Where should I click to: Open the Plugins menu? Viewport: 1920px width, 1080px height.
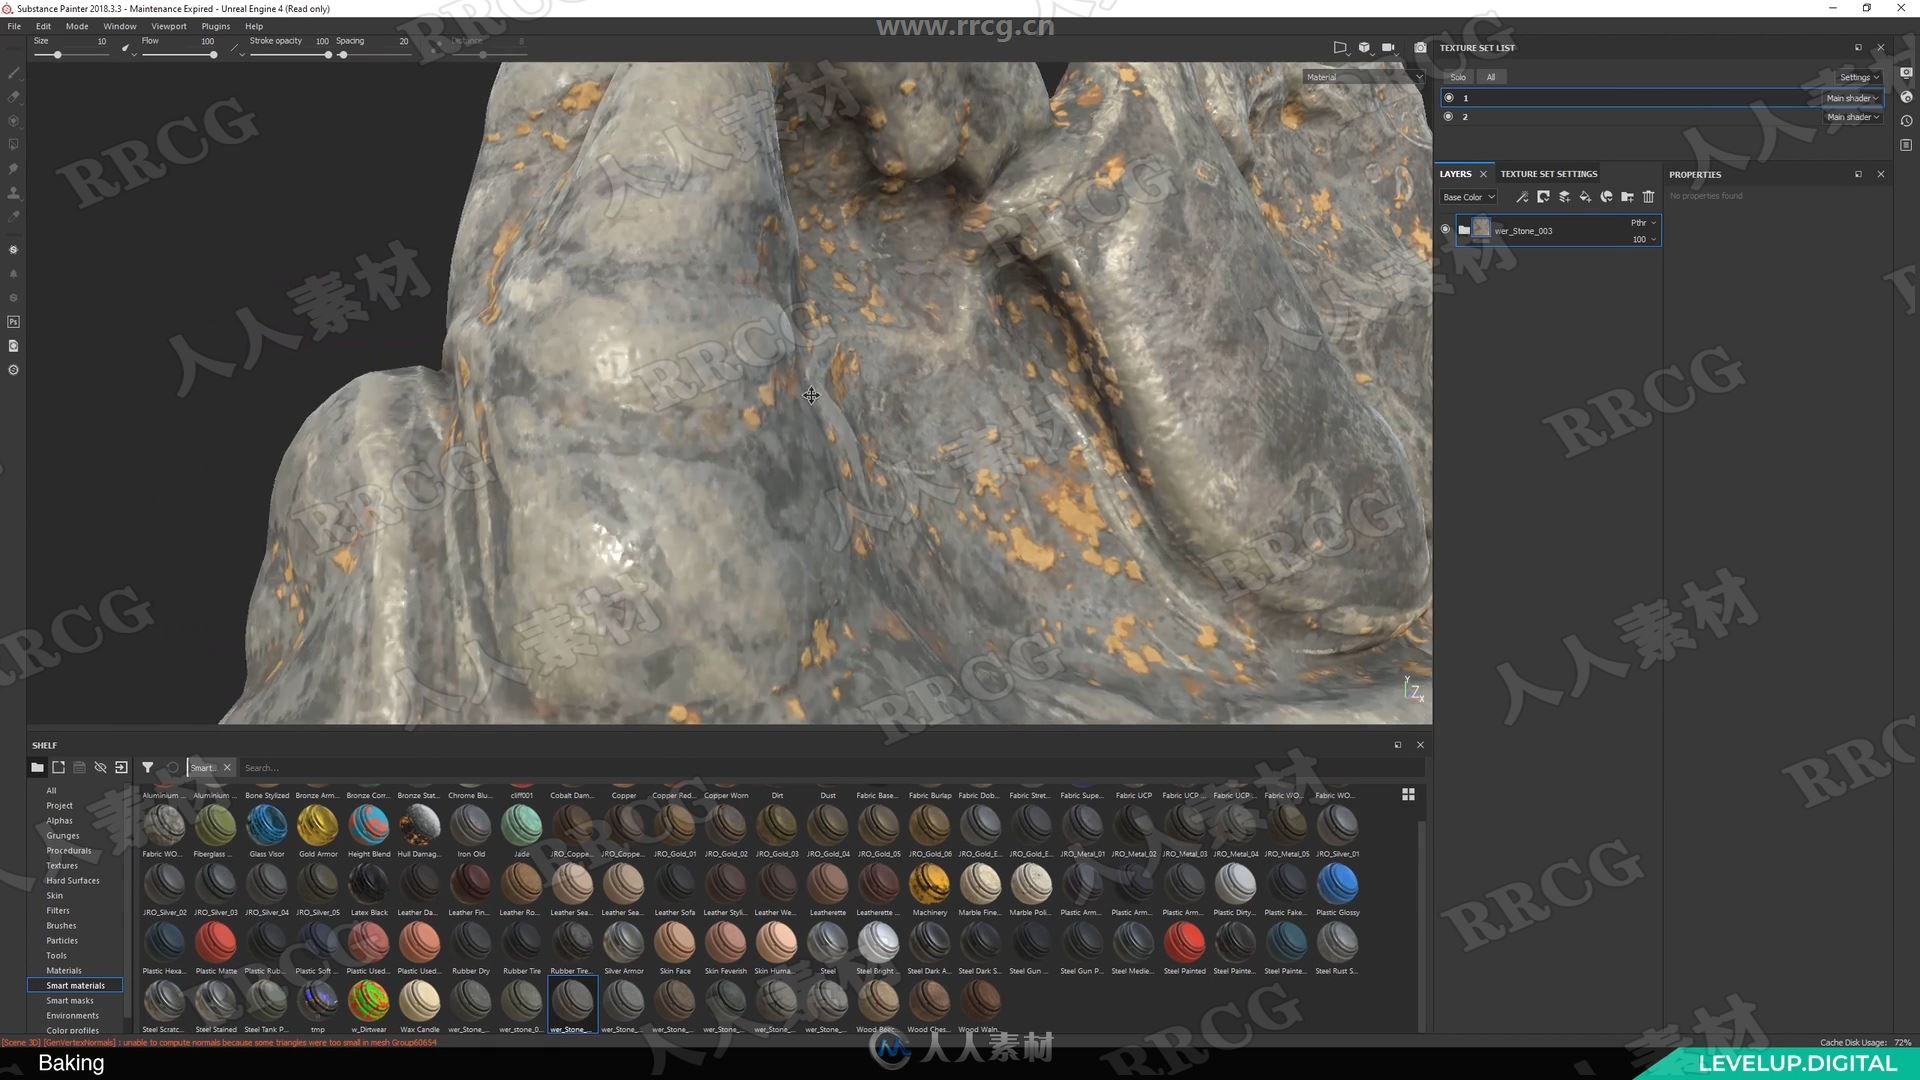pyautogui.click(x=215, y=26)
